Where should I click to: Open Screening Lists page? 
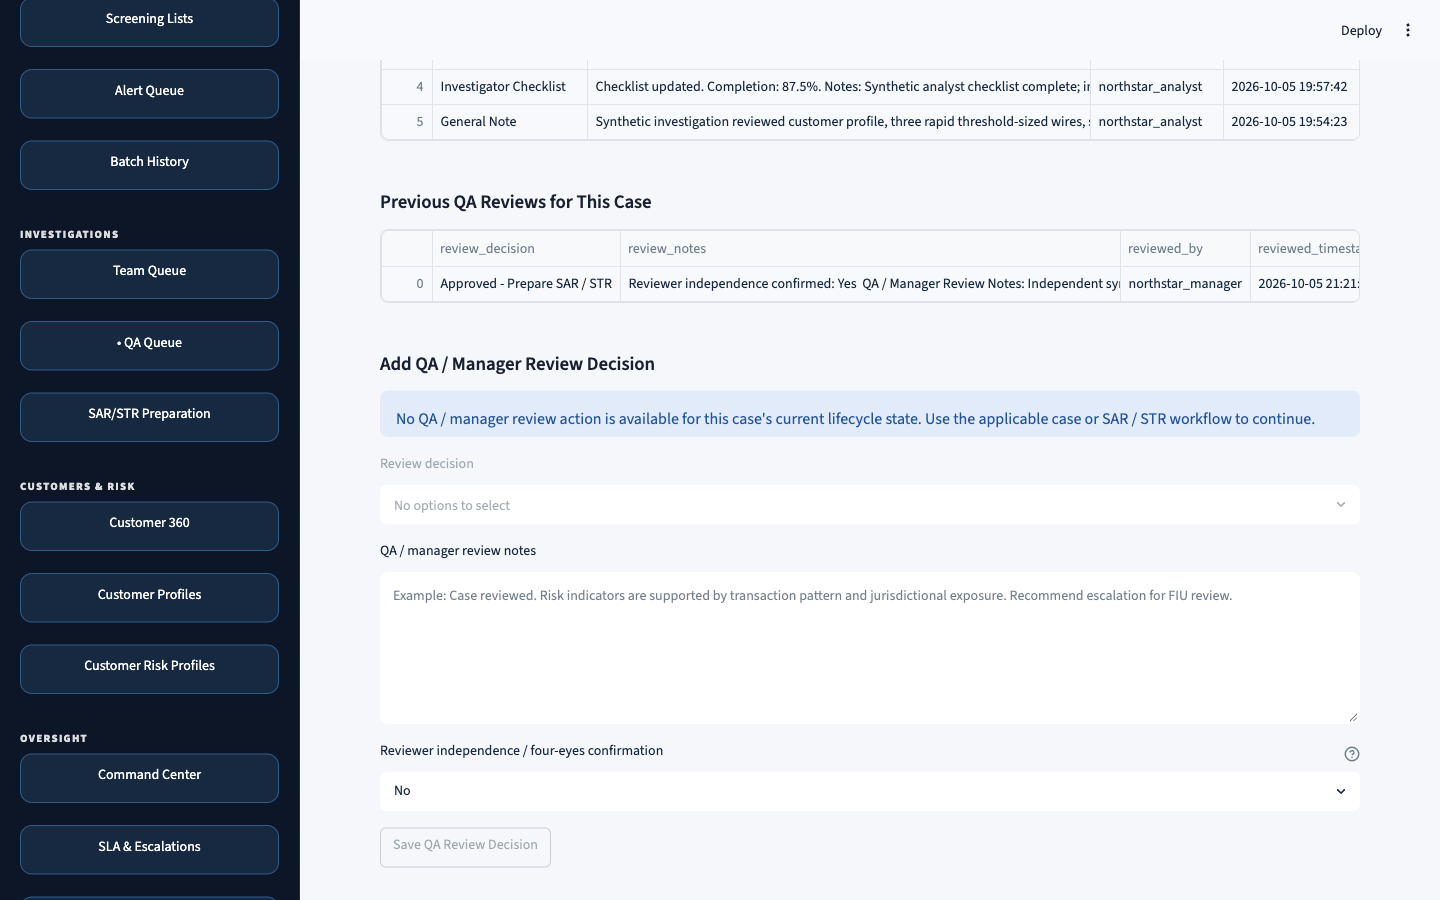click(149, 21)
